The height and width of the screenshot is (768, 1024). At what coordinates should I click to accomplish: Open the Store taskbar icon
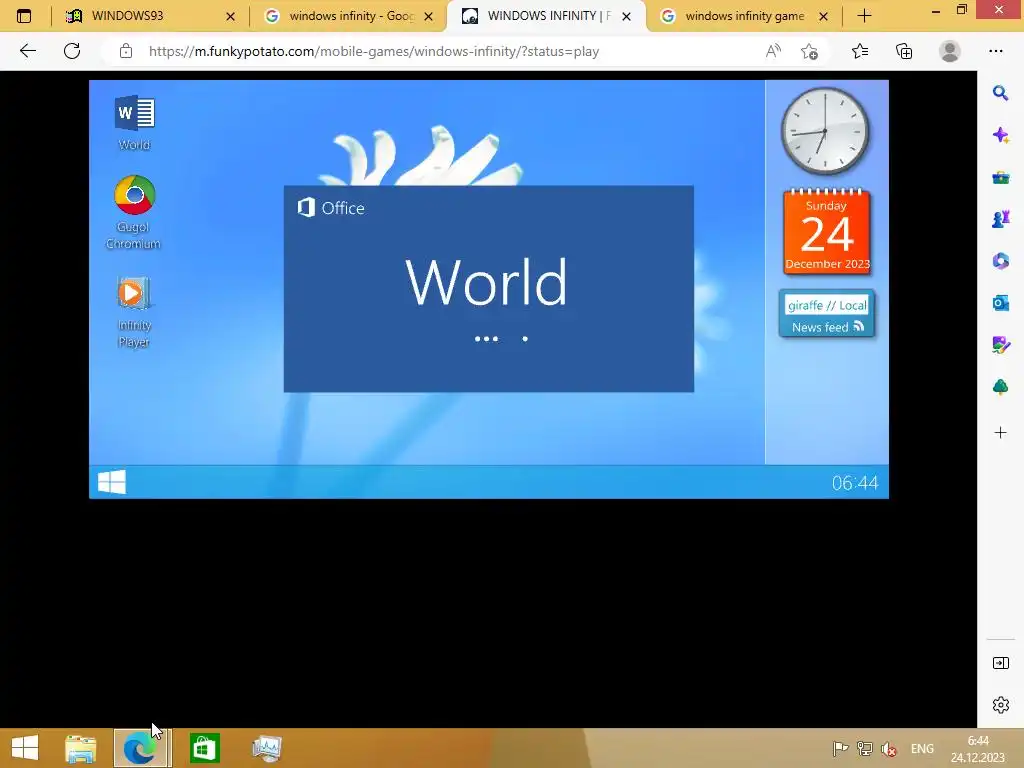click(x=204, y=748)
